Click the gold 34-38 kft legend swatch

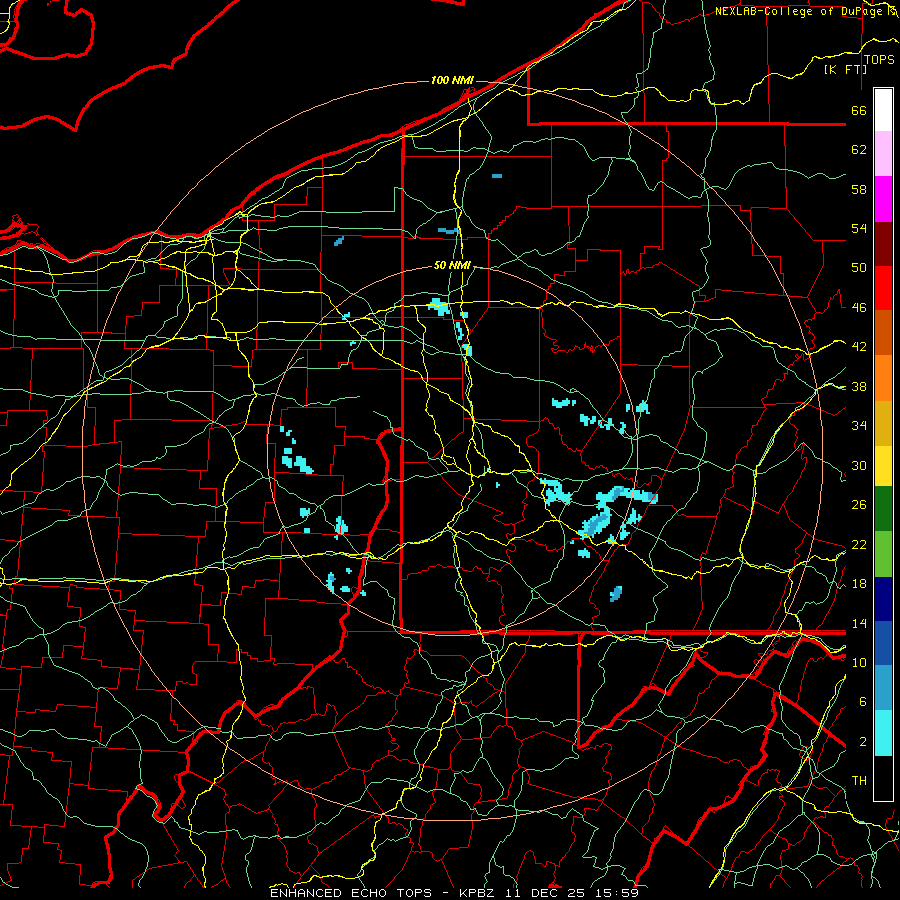click(x=883, y=423)
